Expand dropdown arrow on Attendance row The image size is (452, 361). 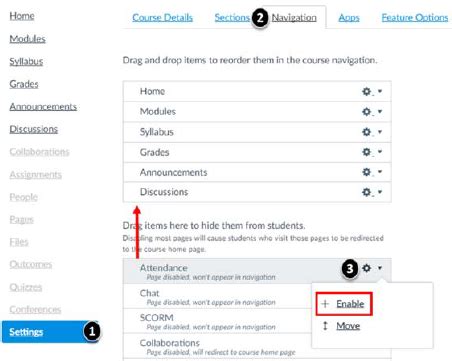click(380, 268)
